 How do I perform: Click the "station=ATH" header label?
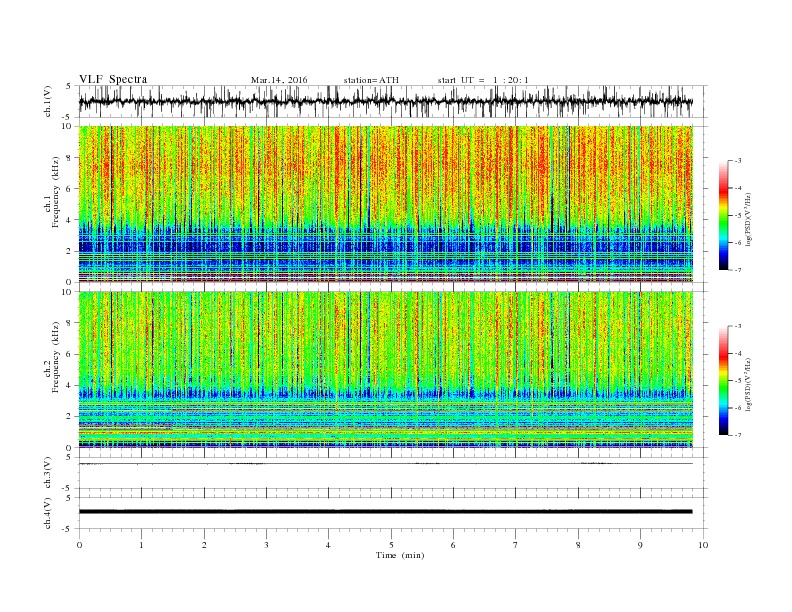[371, 80]
